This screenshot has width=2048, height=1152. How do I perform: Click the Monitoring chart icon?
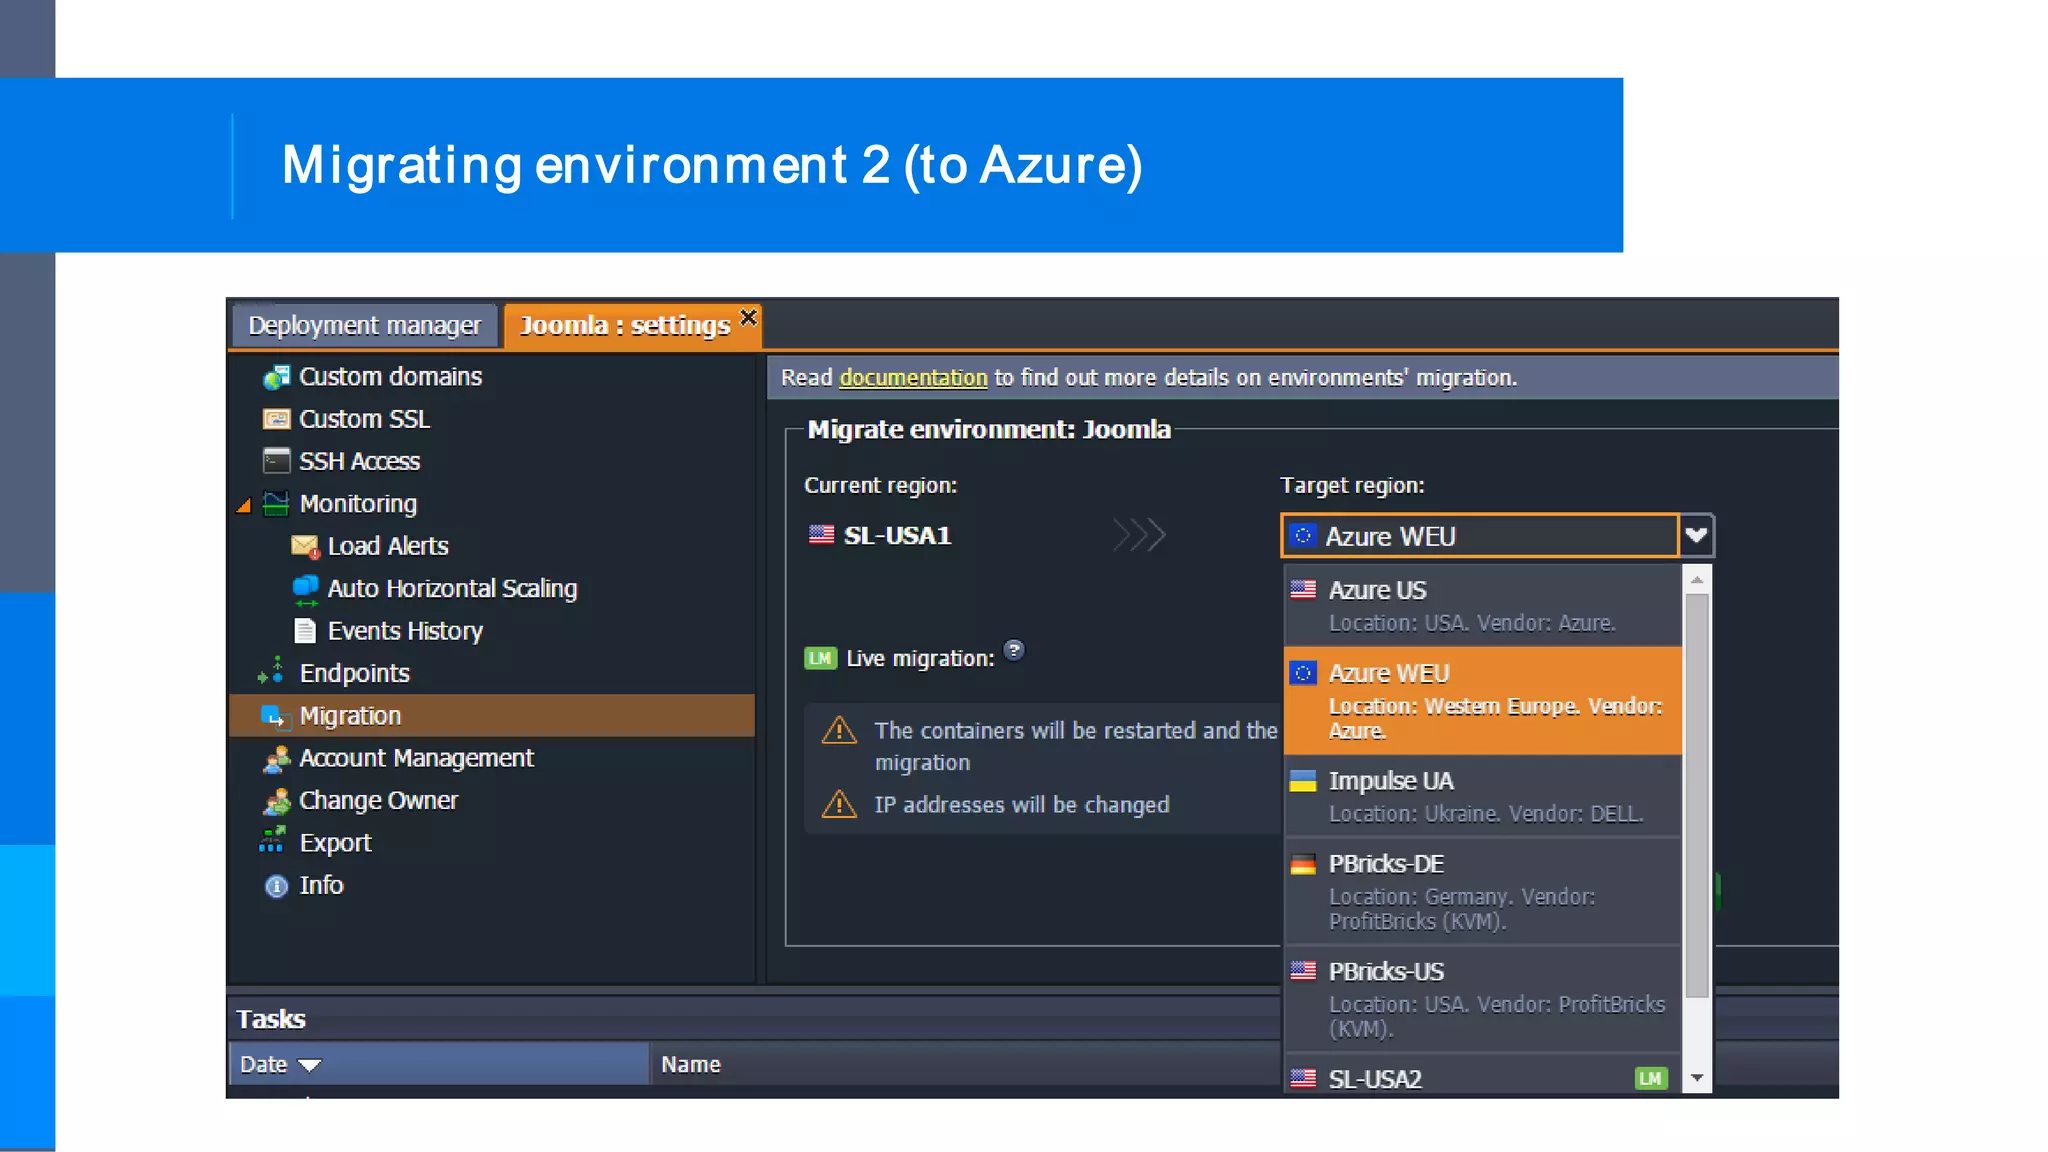[276, 504]
